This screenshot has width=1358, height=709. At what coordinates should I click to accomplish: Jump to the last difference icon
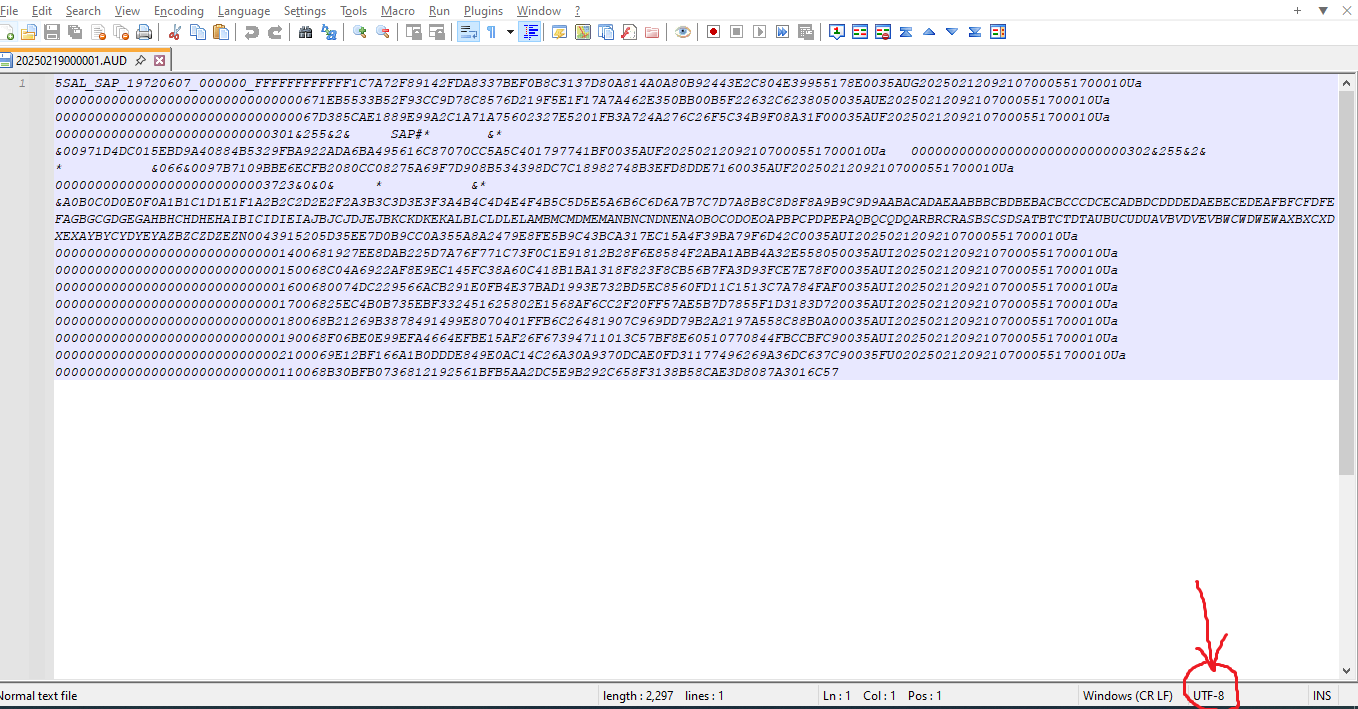[975, 32]
